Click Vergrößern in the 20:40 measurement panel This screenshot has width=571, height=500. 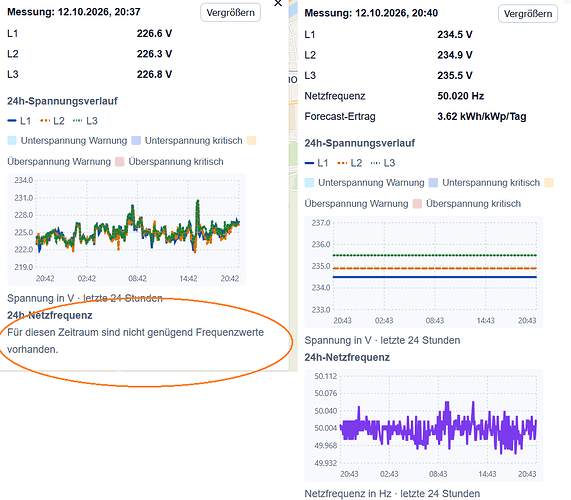[528, 14]
